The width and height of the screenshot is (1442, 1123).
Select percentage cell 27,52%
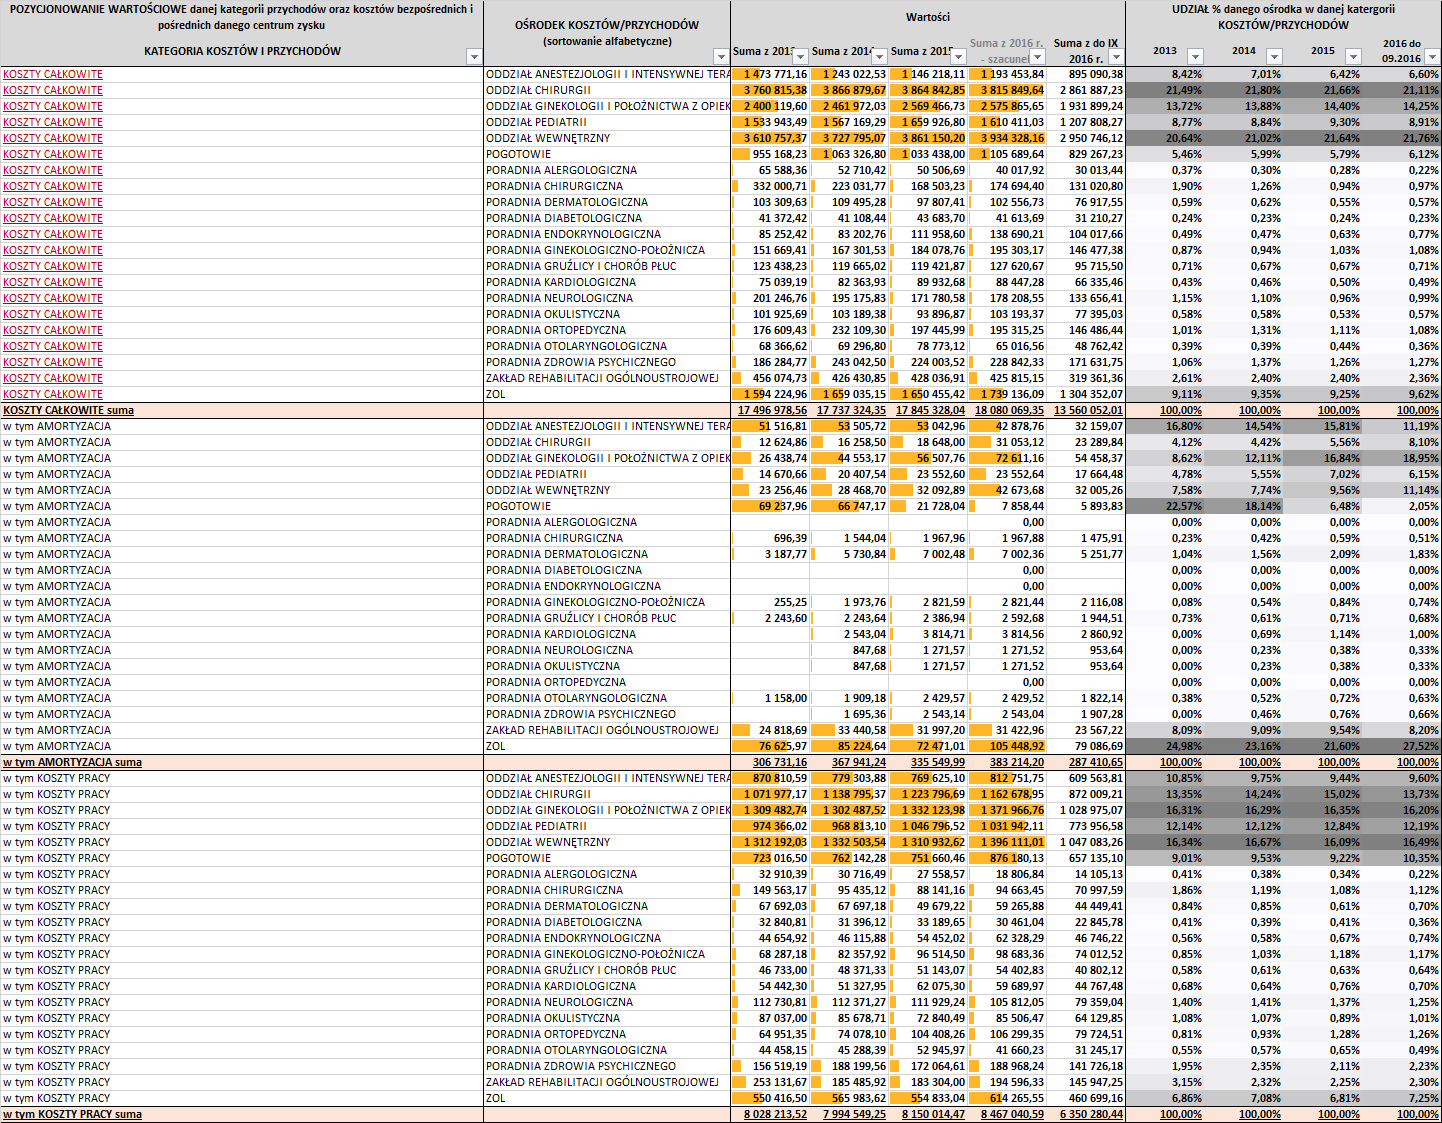(x=1402, y=746)
